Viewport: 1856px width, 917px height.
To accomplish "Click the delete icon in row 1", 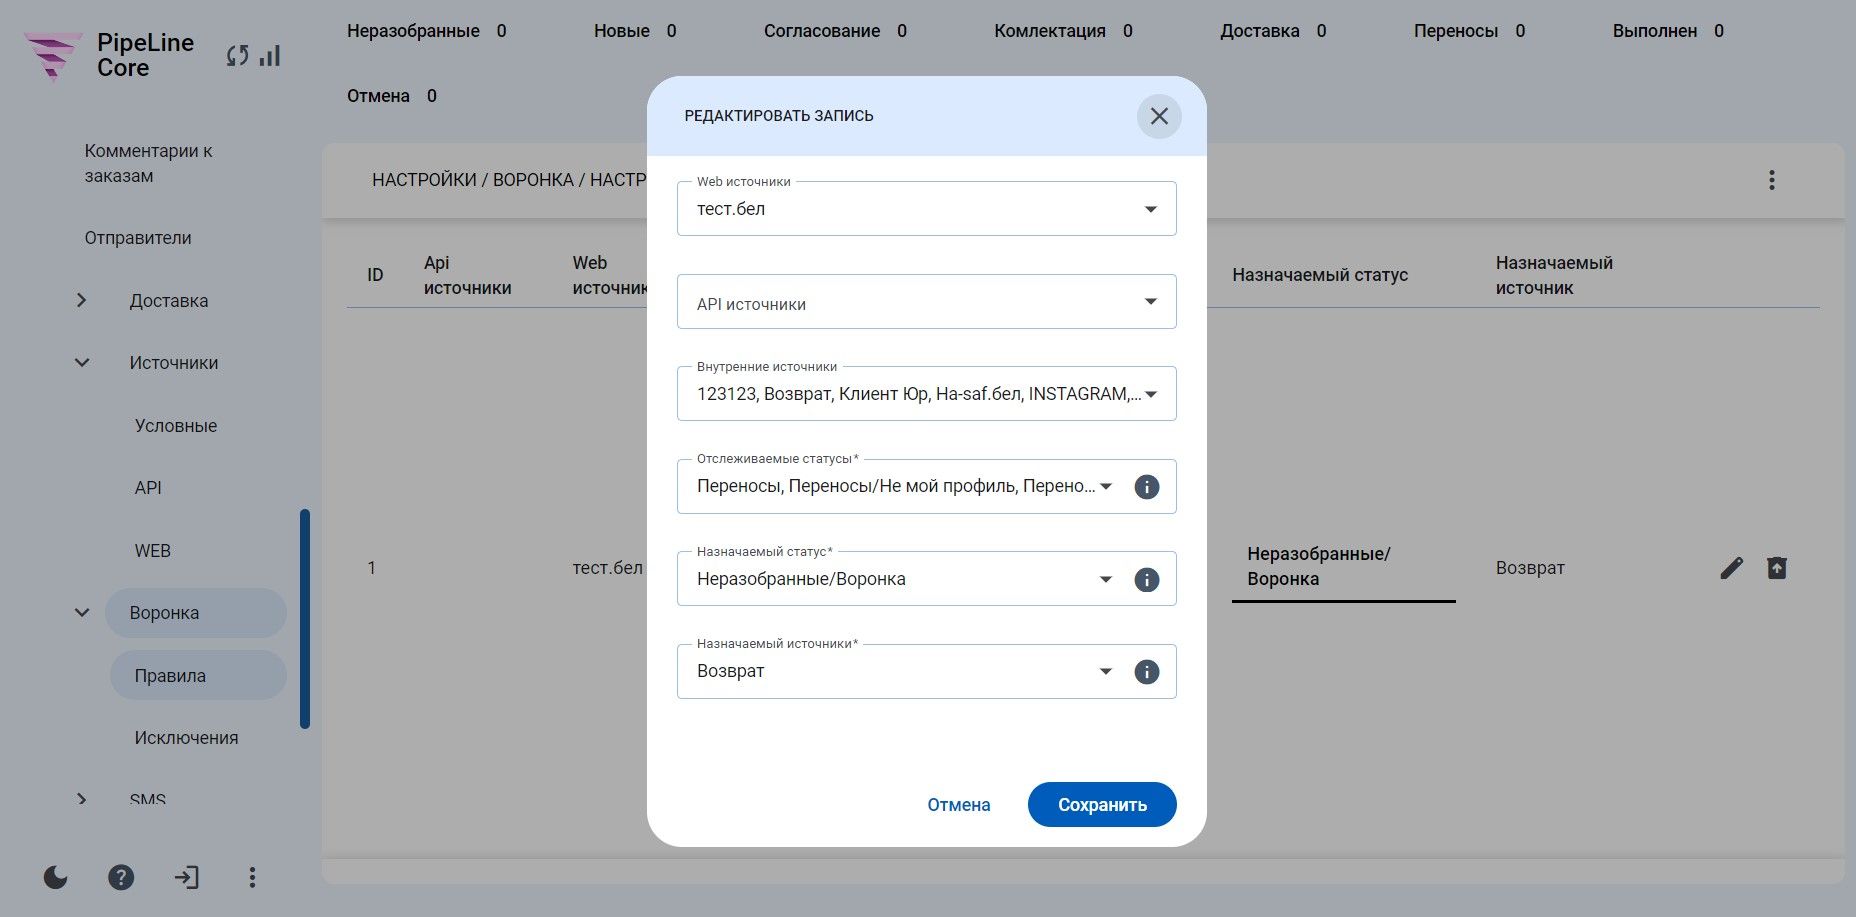I will coord(1776,568).
